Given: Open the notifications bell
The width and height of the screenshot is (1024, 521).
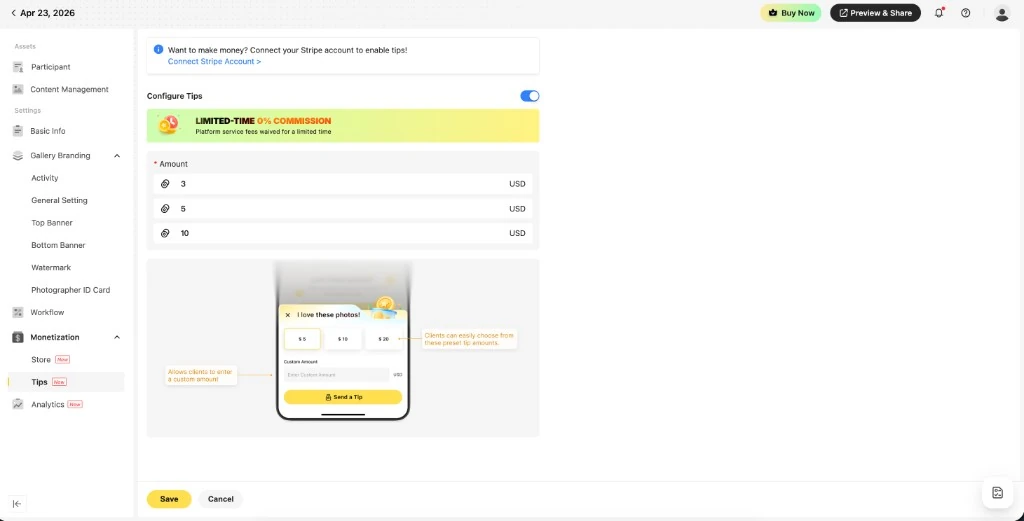Looking at the screenshot, I should tap(939, 13).
